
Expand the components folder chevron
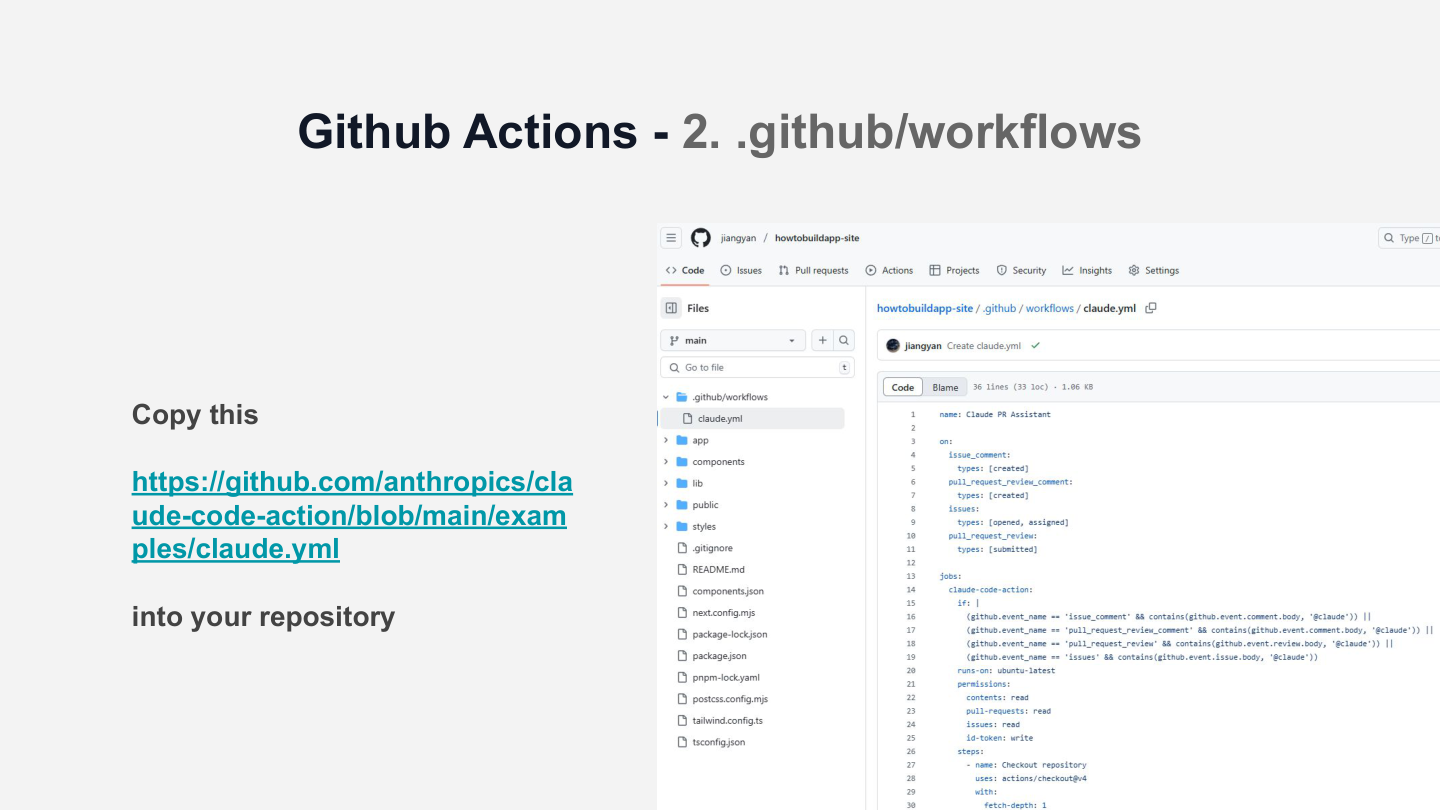pos(666,462)
